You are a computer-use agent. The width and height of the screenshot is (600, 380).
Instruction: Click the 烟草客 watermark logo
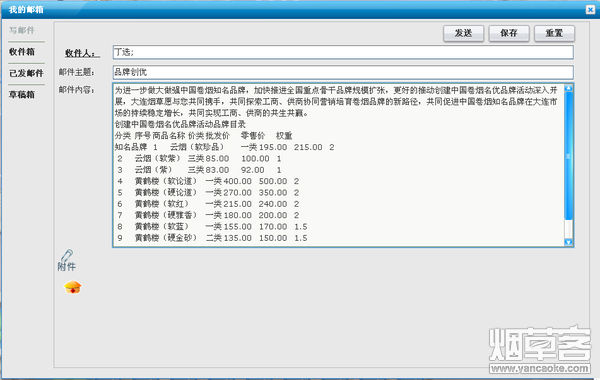tap(540, 343)
